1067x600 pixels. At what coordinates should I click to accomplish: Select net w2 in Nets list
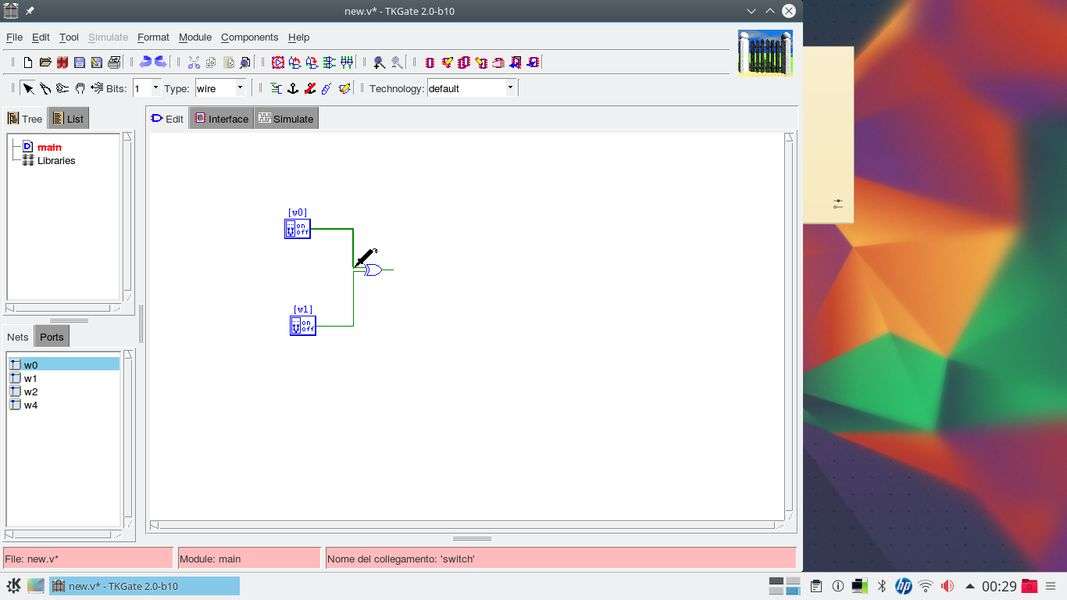tap(31, 392)
